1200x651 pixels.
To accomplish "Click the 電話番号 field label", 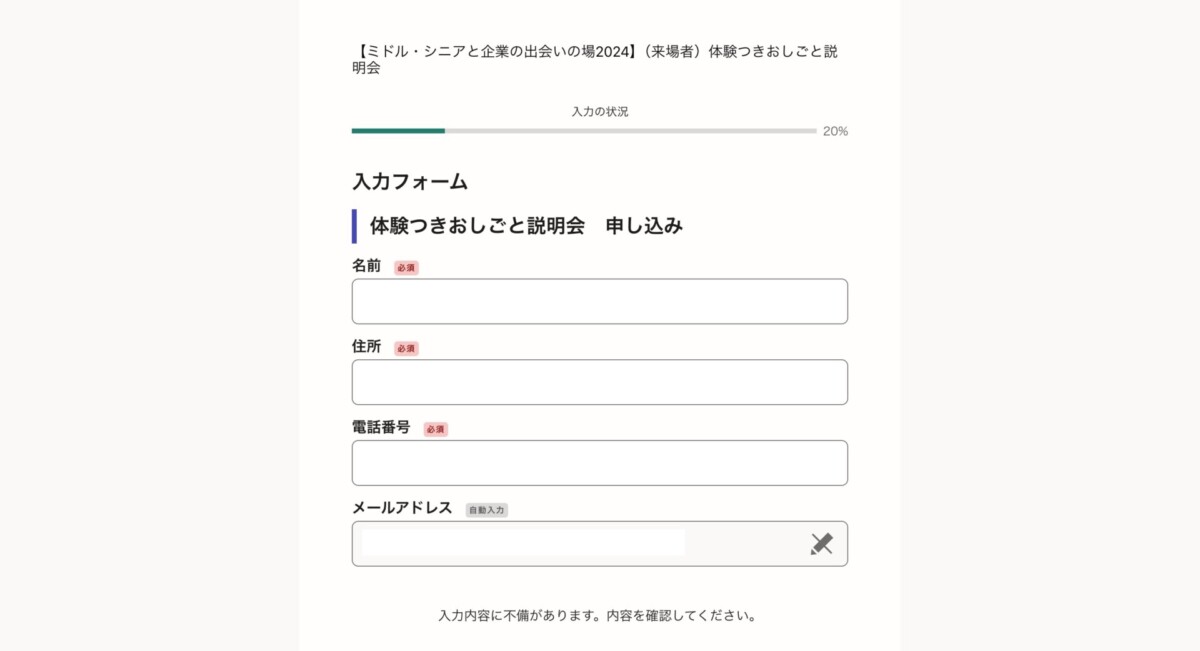I will [381, 427].
